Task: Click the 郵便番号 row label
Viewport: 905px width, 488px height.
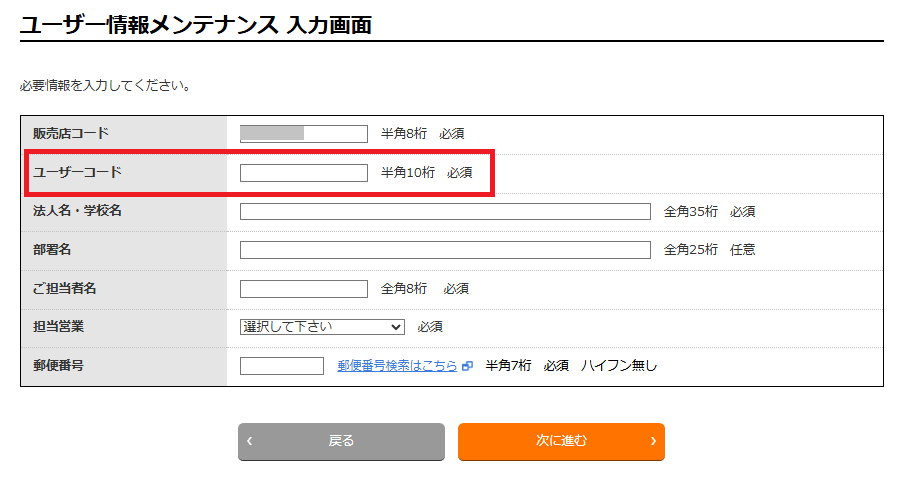Action: click(58, 365)
